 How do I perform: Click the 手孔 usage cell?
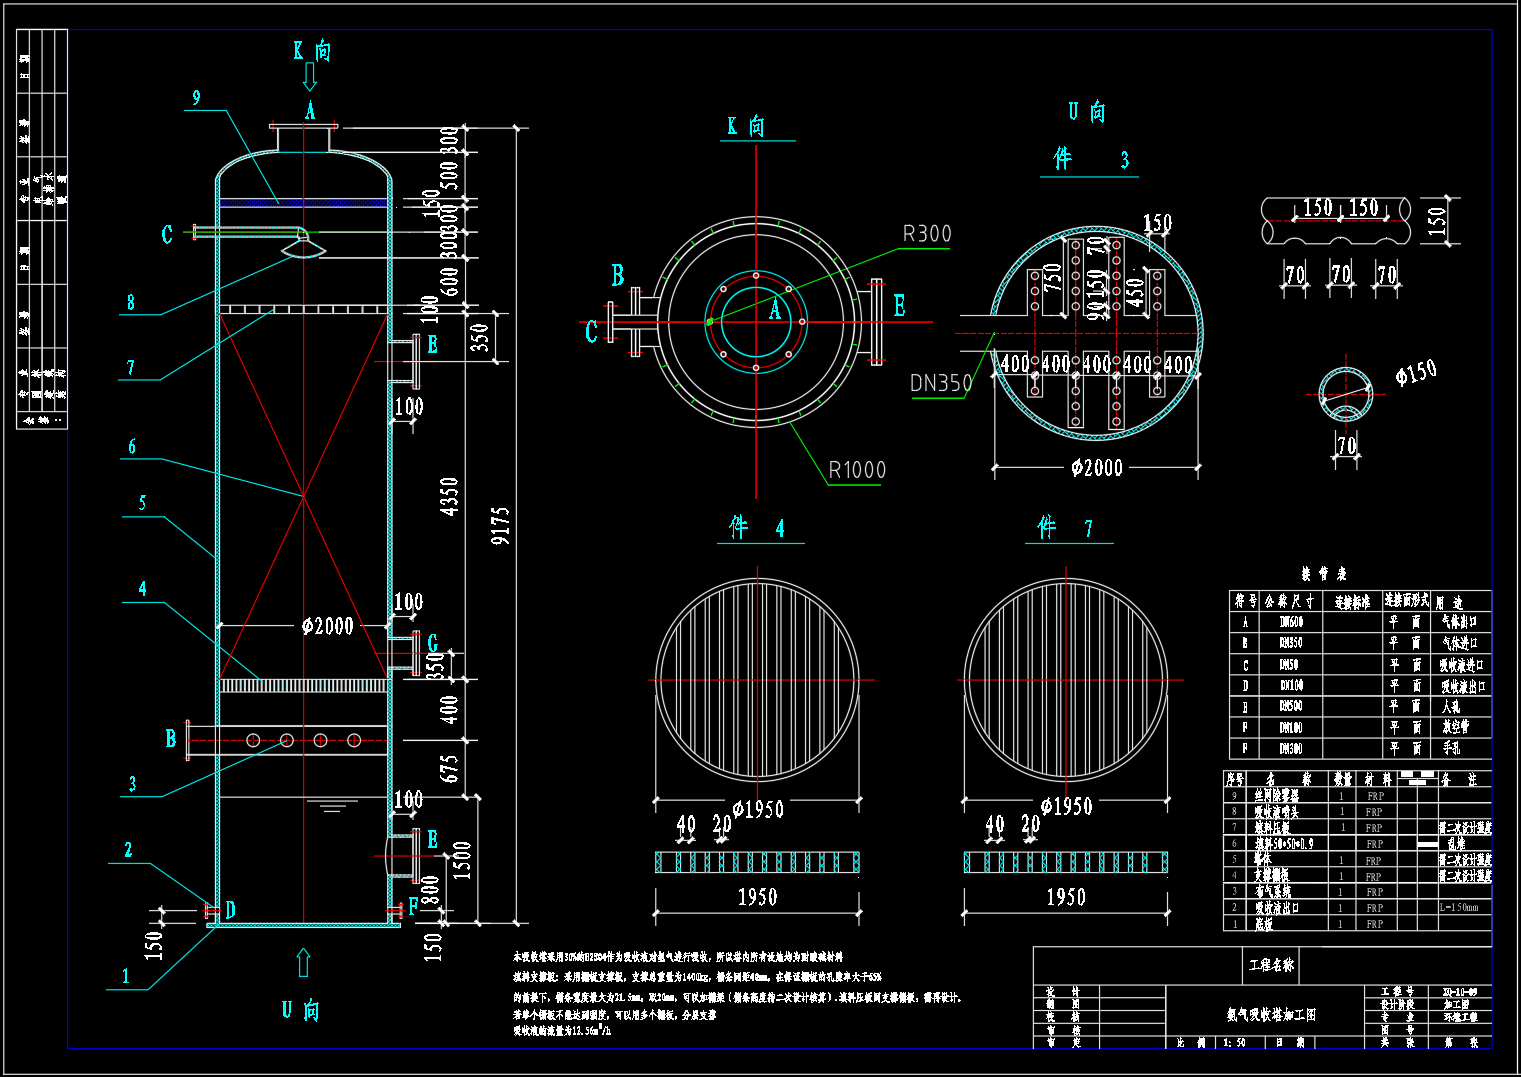click(1451, 748)
